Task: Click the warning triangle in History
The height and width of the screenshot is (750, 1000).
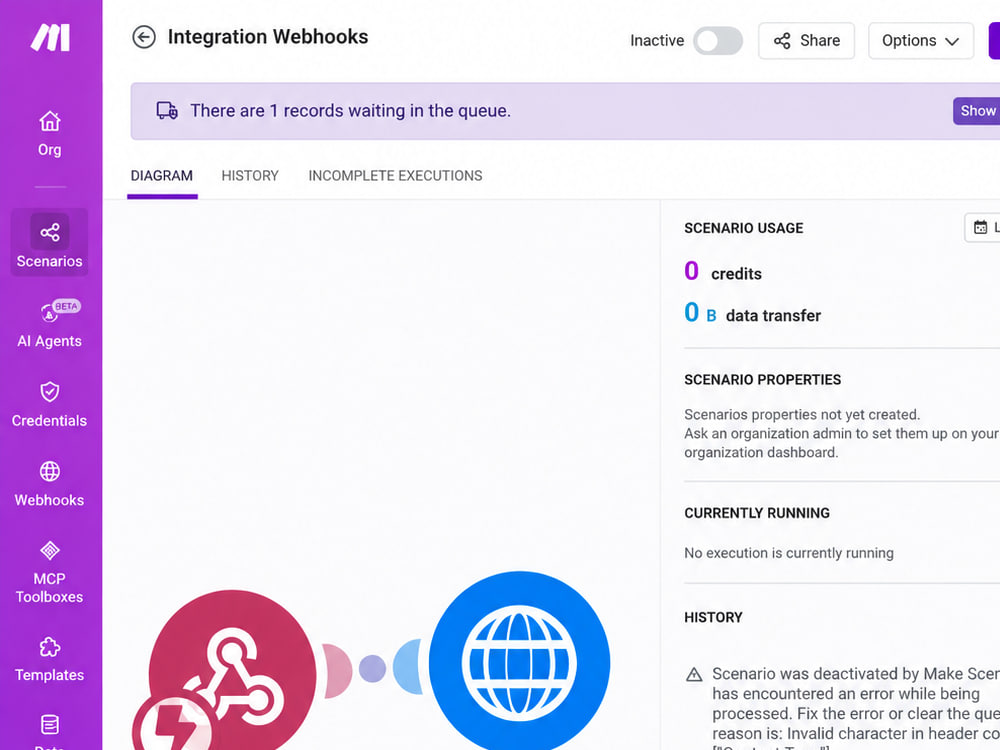Action: coord(694,675)
